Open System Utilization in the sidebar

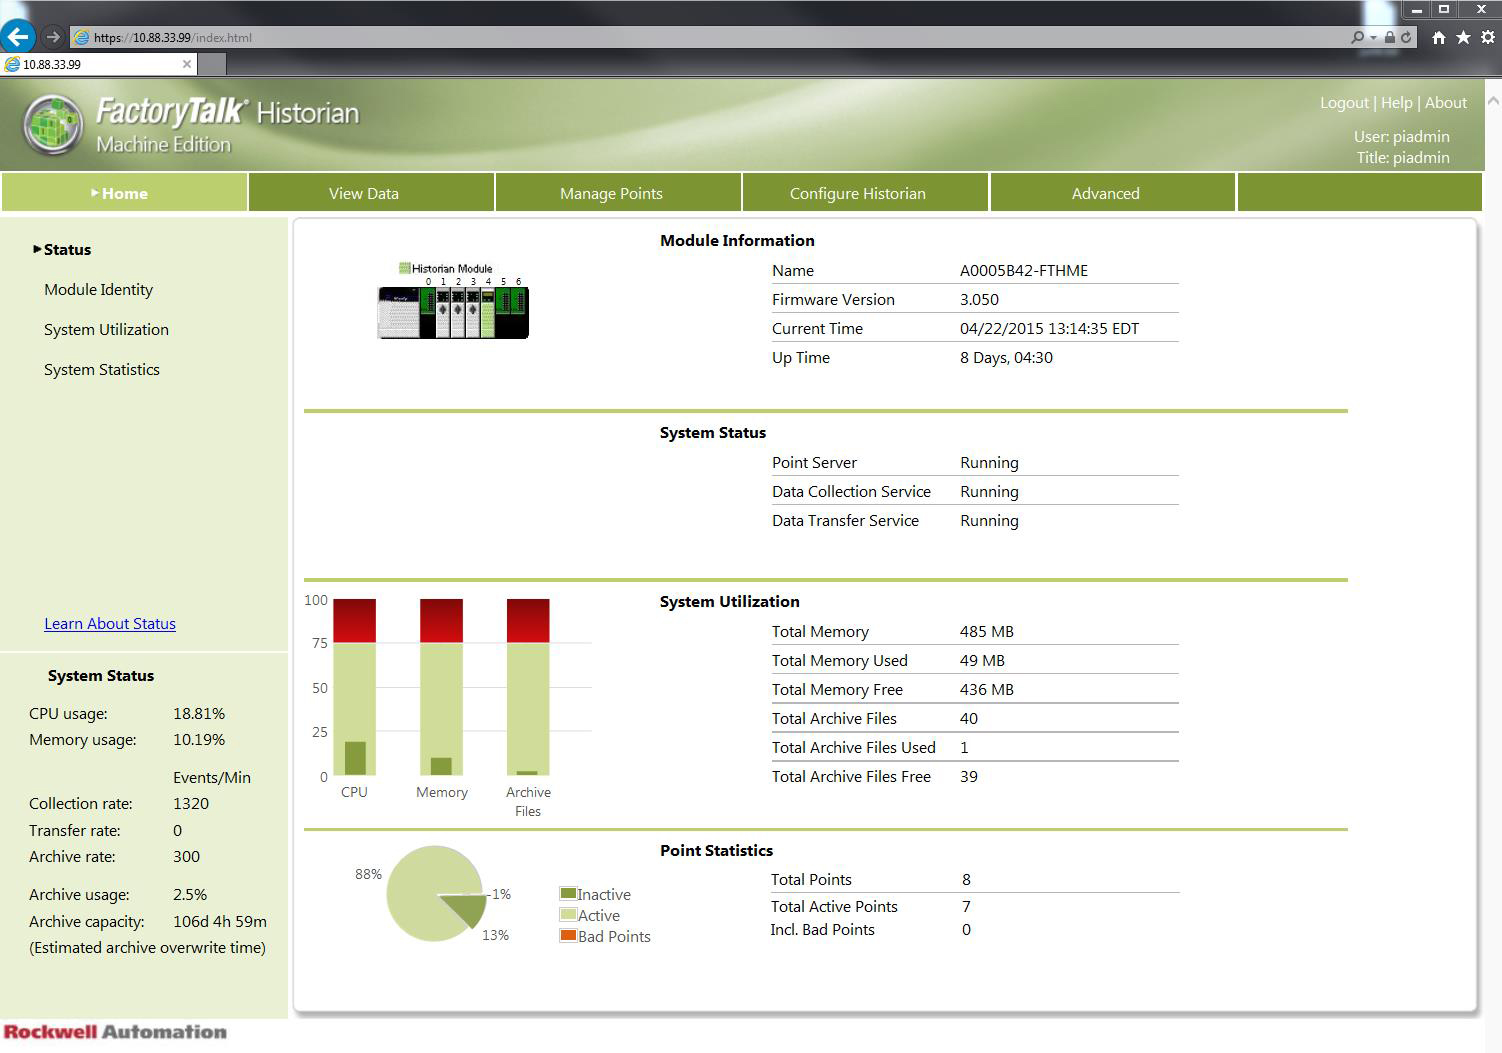[x=106, y=329]
